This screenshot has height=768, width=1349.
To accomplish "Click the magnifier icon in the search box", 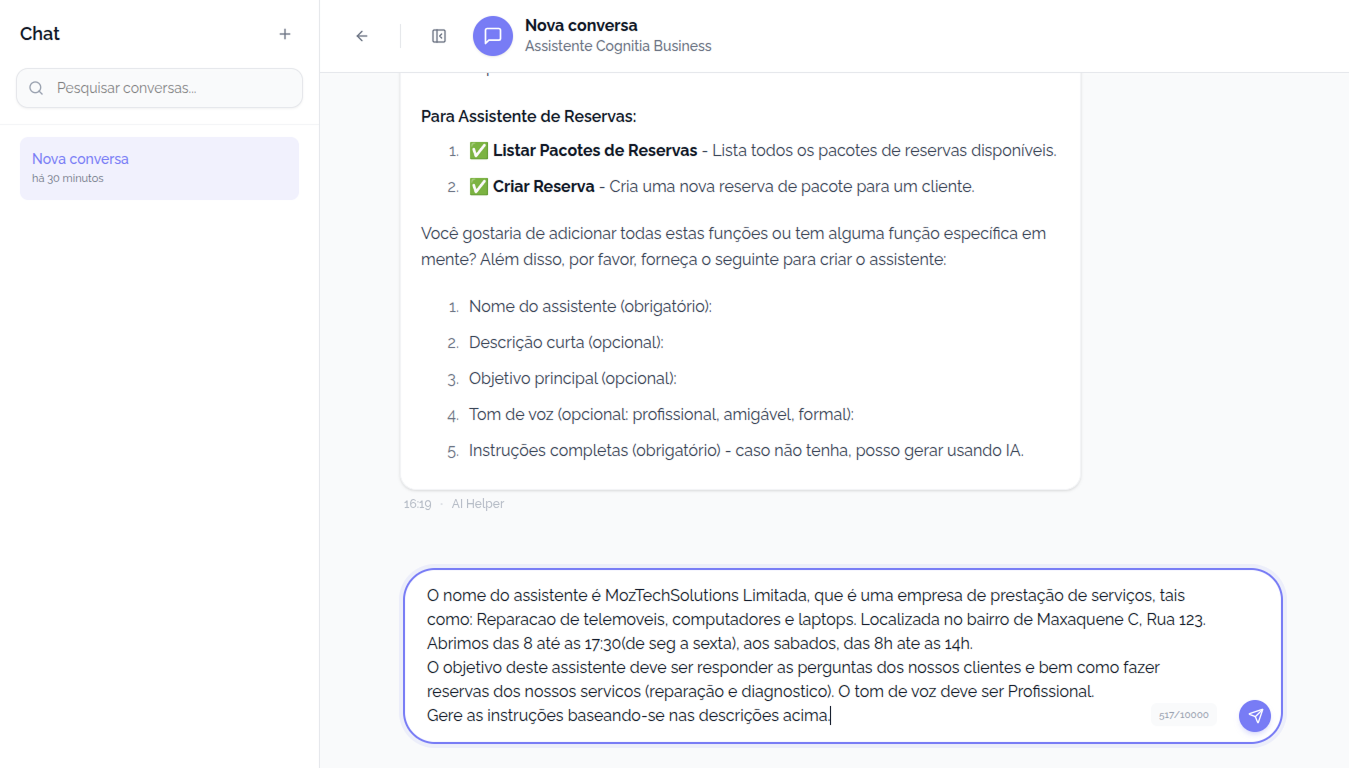I will tap(36, 88).
